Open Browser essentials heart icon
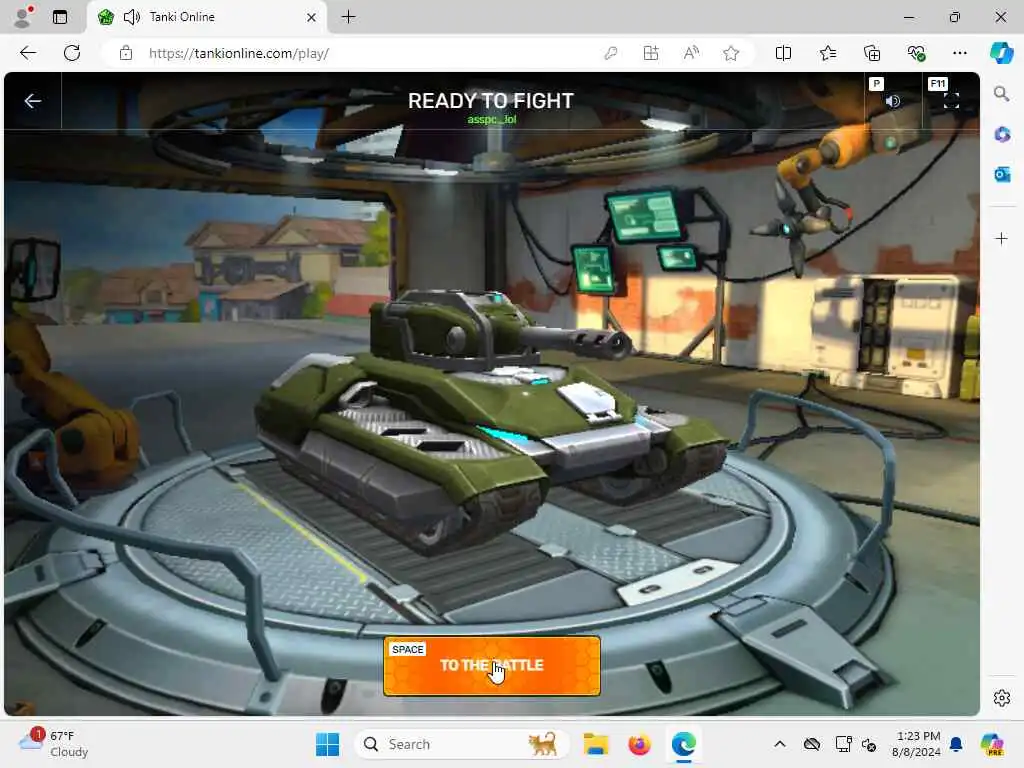Viewport: 1024px width, 768px height. pyautogui.click(x=916, y=54)
